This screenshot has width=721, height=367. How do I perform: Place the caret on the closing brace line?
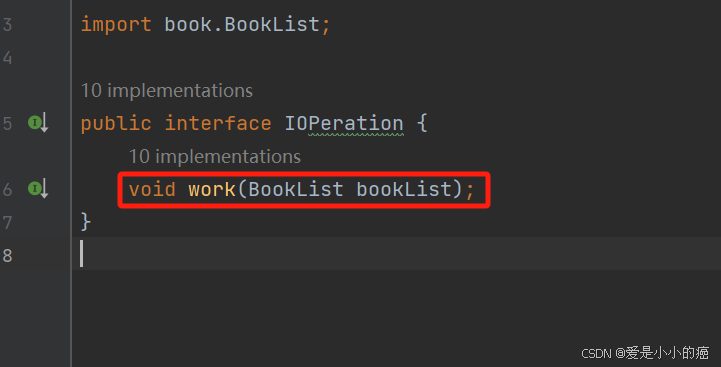tap(86, 222)
